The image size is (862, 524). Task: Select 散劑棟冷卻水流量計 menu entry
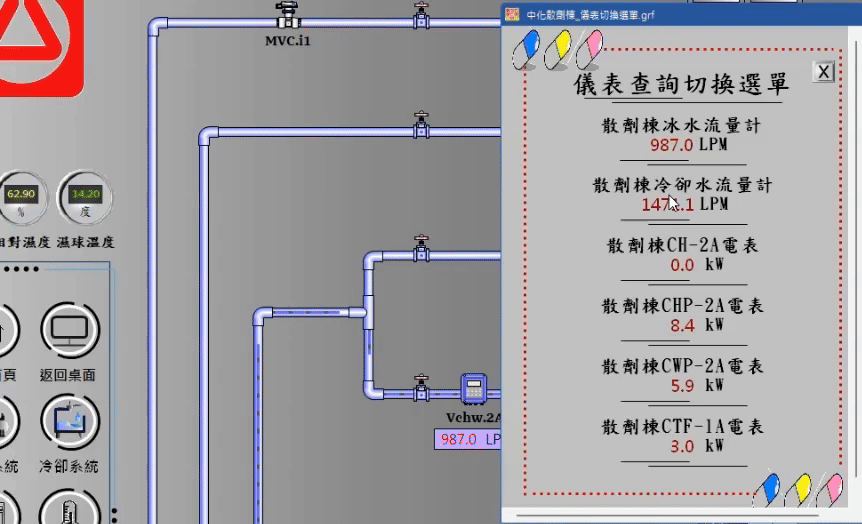pyautogui.click(x=682, y=185)
